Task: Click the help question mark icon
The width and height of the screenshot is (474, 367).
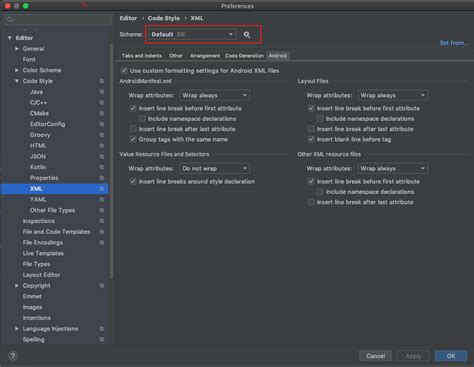Action: pos(13,356)
